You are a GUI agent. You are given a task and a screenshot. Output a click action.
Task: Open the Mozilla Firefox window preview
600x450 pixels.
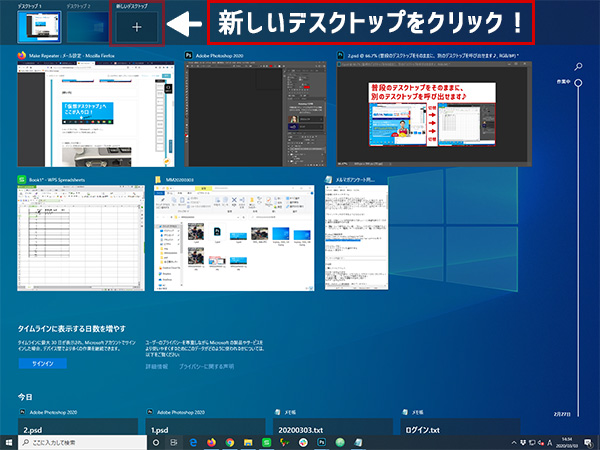coord(96,114)
